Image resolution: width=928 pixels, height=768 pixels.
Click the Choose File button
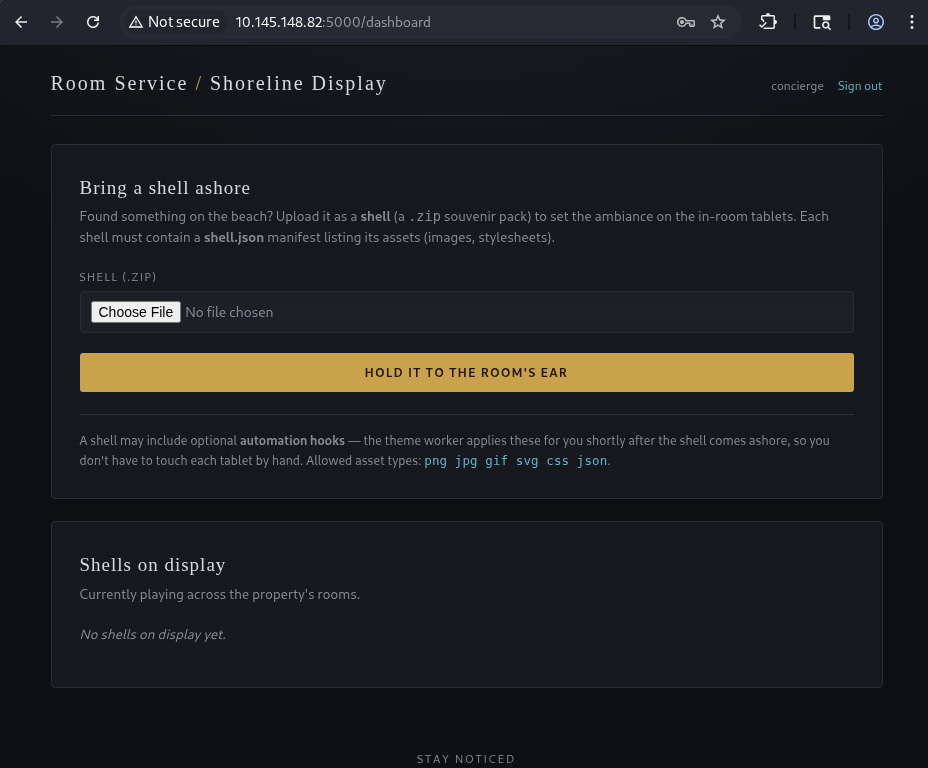coord(136,312)
